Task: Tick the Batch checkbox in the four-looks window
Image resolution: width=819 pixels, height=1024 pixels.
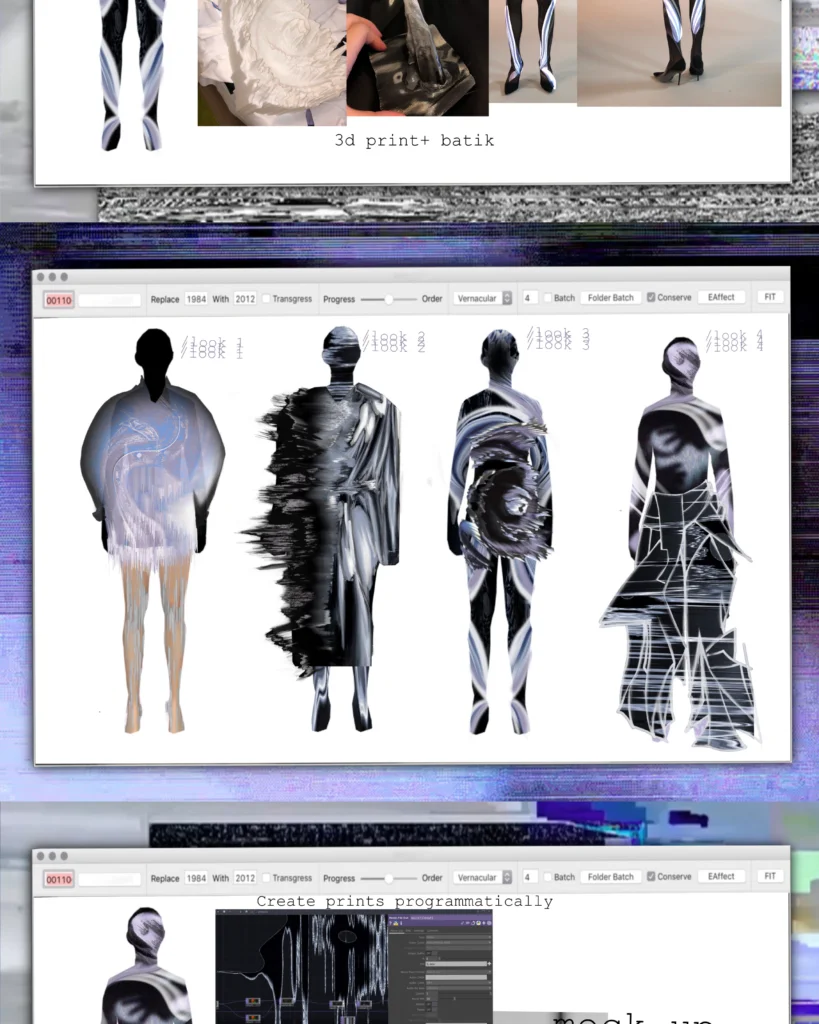Action: 548,298
